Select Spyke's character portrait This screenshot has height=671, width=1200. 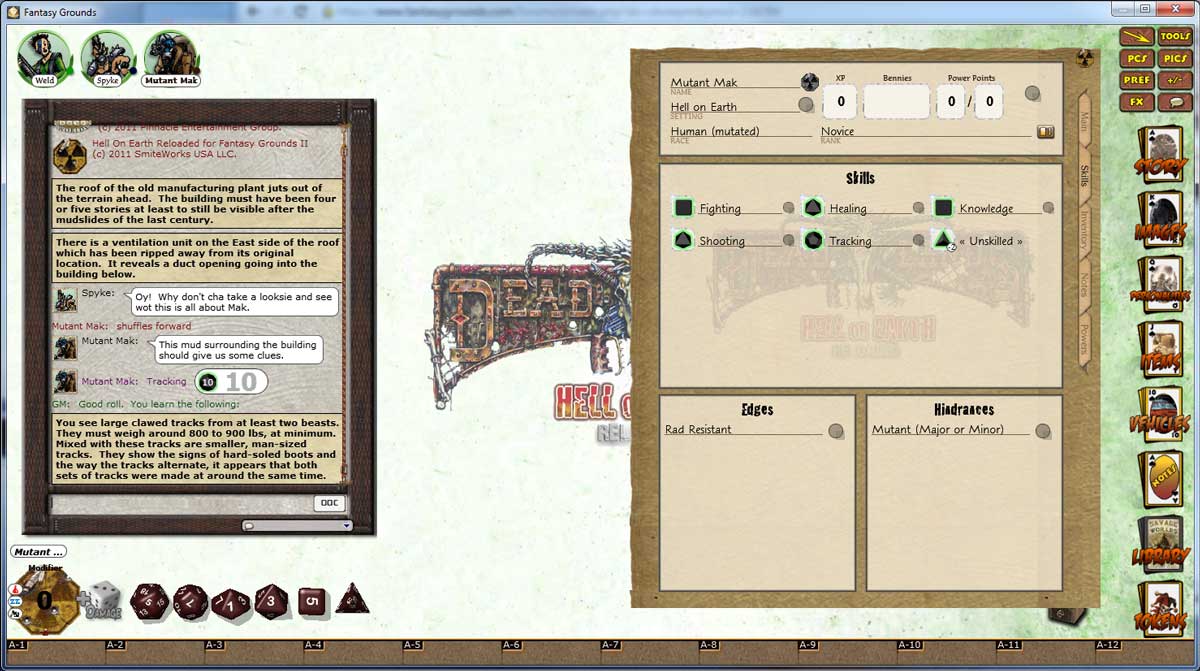click(108, 55)
